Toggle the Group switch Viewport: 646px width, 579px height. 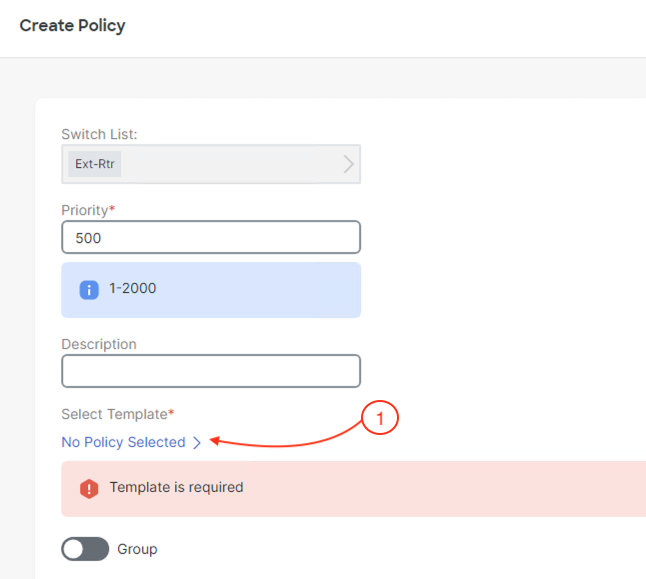click(85, 549)
